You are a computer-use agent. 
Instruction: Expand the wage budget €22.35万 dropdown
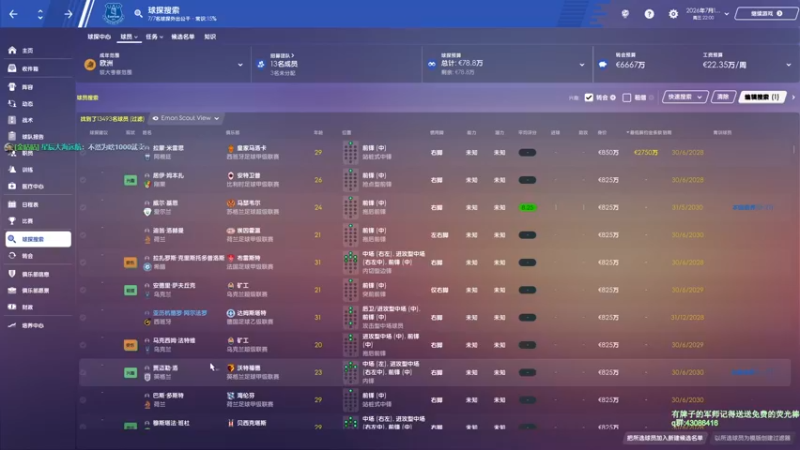(x=788, y=65)
